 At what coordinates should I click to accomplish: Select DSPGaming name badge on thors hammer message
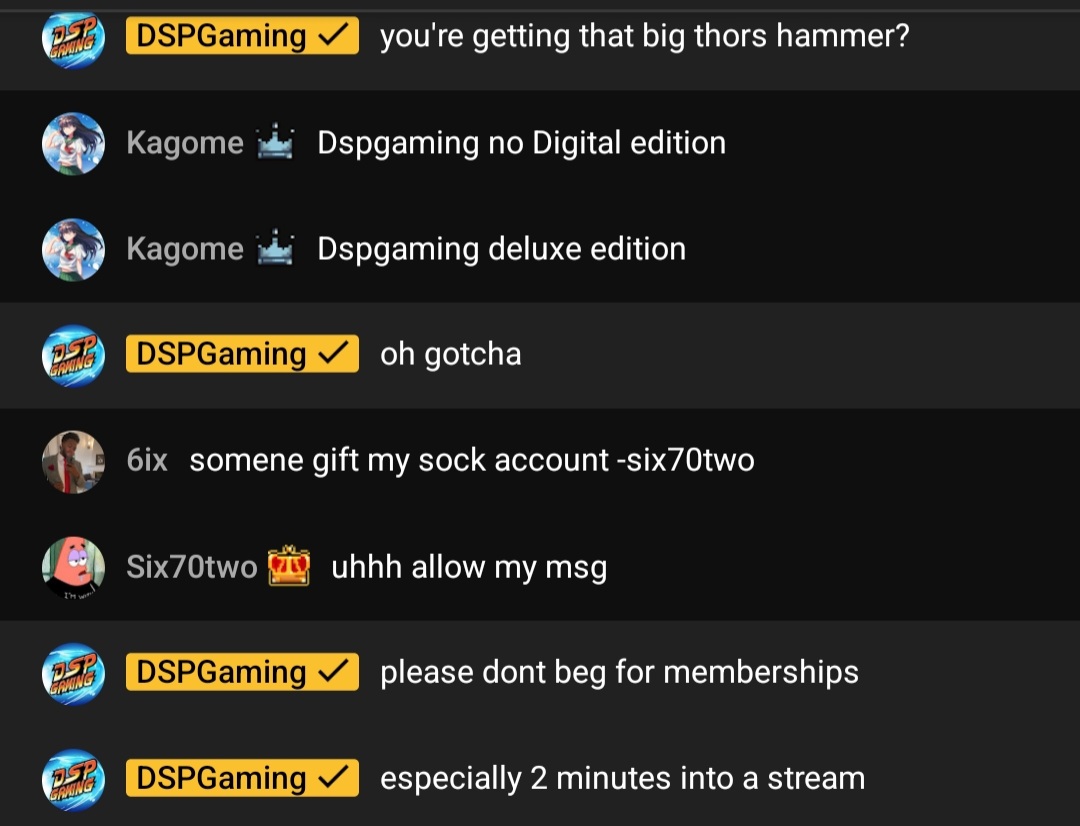click(242, 36)
